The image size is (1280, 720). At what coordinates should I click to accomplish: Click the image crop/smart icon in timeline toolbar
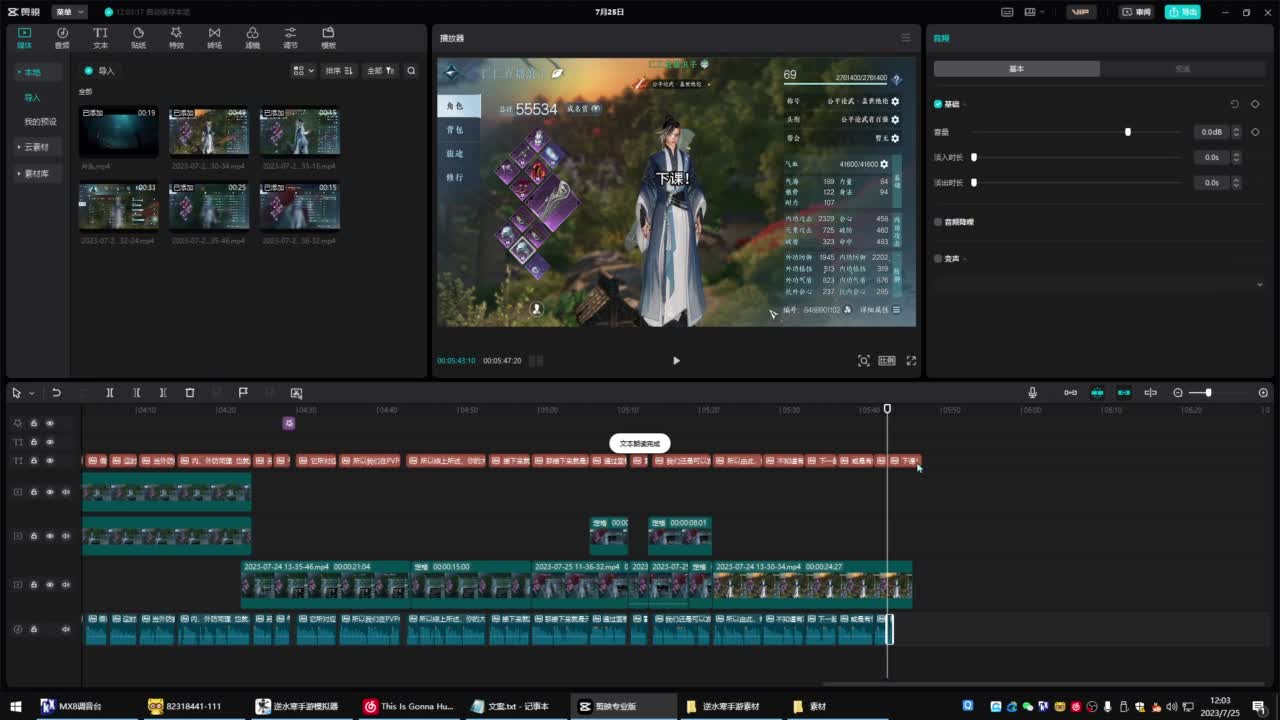296,393
